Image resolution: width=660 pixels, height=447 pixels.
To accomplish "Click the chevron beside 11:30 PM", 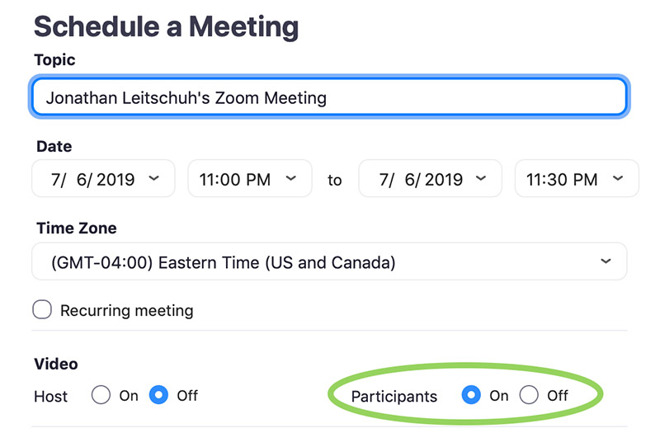I will pos(618,178).
